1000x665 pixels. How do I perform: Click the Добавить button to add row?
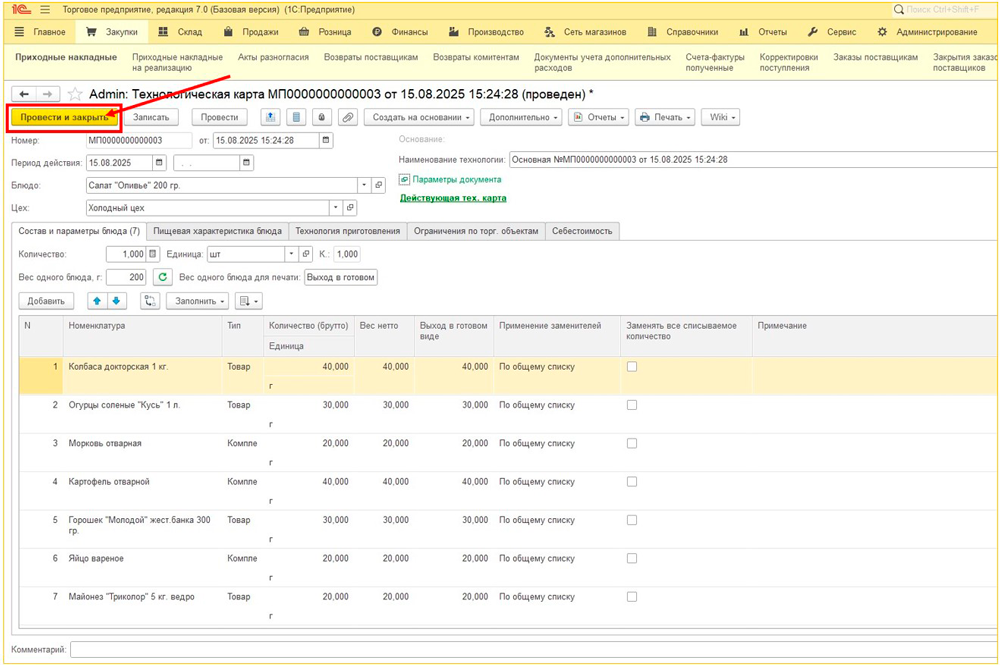point(46,300)
